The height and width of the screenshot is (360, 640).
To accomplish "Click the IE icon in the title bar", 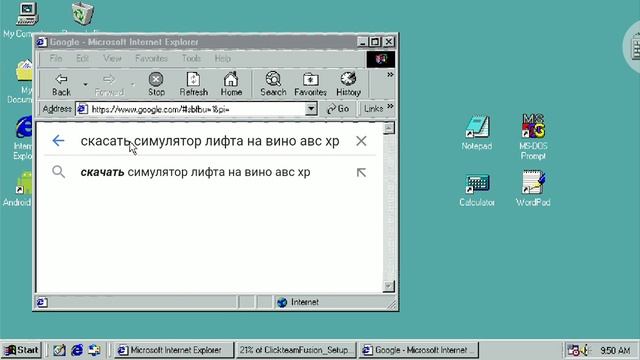I will pyautogui.click(x=42, y=42).
